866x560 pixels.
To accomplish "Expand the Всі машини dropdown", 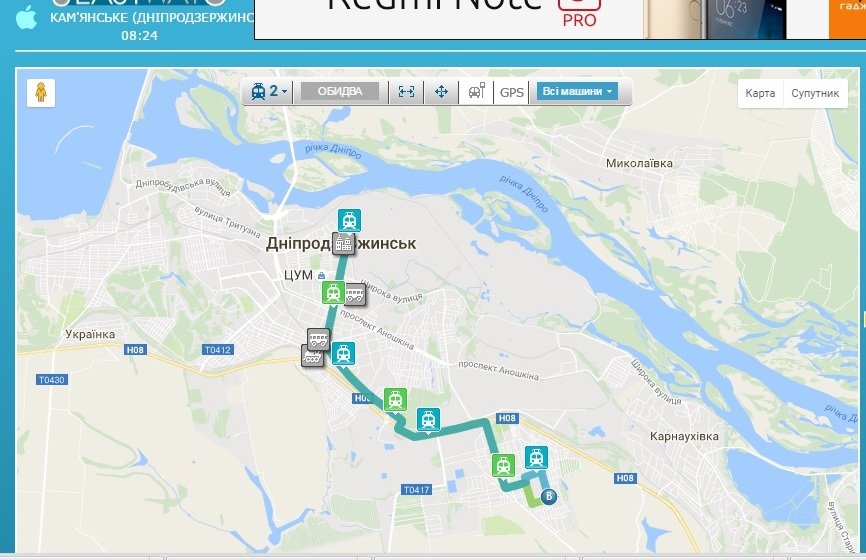I will [577, 92].
